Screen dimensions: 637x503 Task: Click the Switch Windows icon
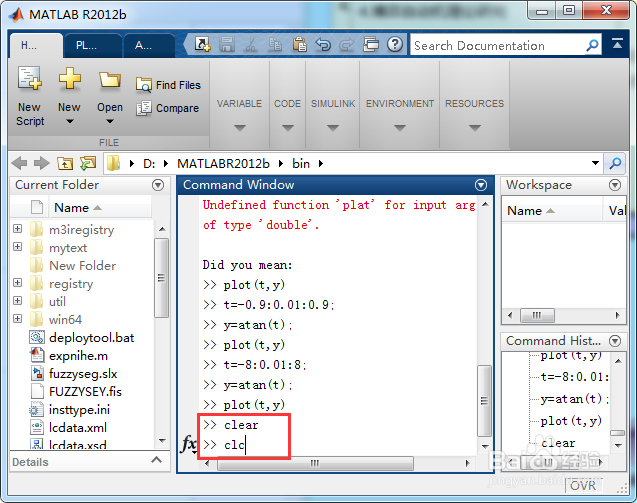pos(370,44)
